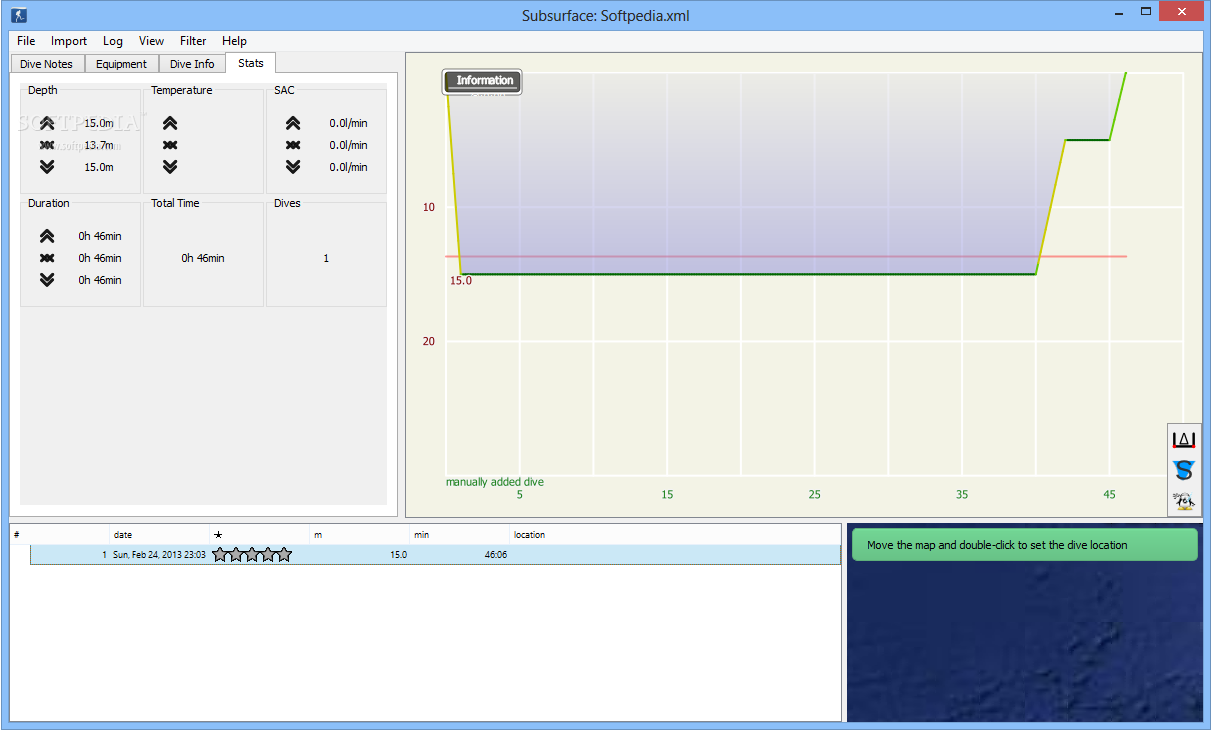Open the Import menu
1211x730 pixels.
[x=69, y=41]
